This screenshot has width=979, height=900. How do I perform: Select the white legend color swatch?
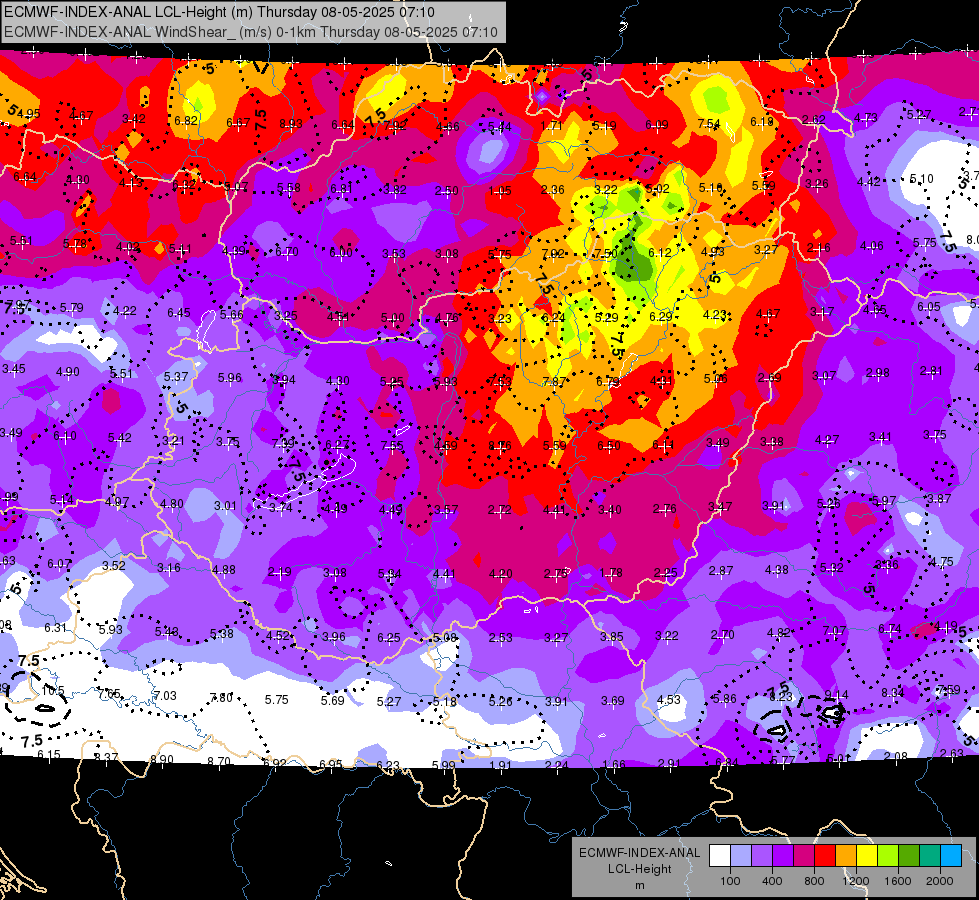point(719,856)
